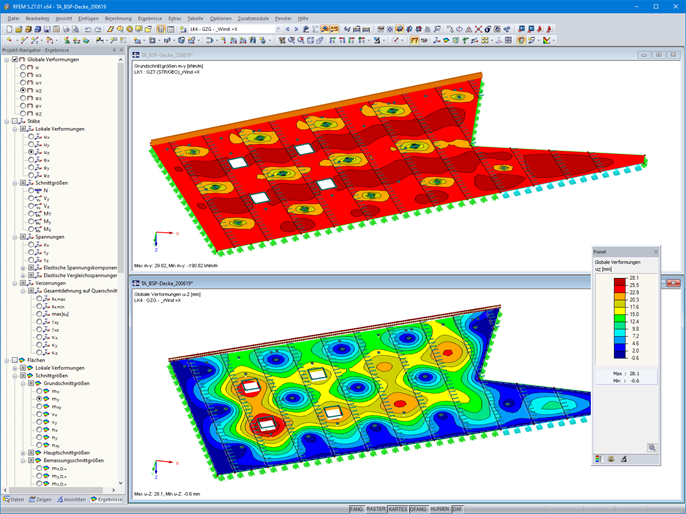The width and height of the screenshot is (686, 514).
Task: Collapse Schnittgrößen under Stäbe
Action: [15, 183]
